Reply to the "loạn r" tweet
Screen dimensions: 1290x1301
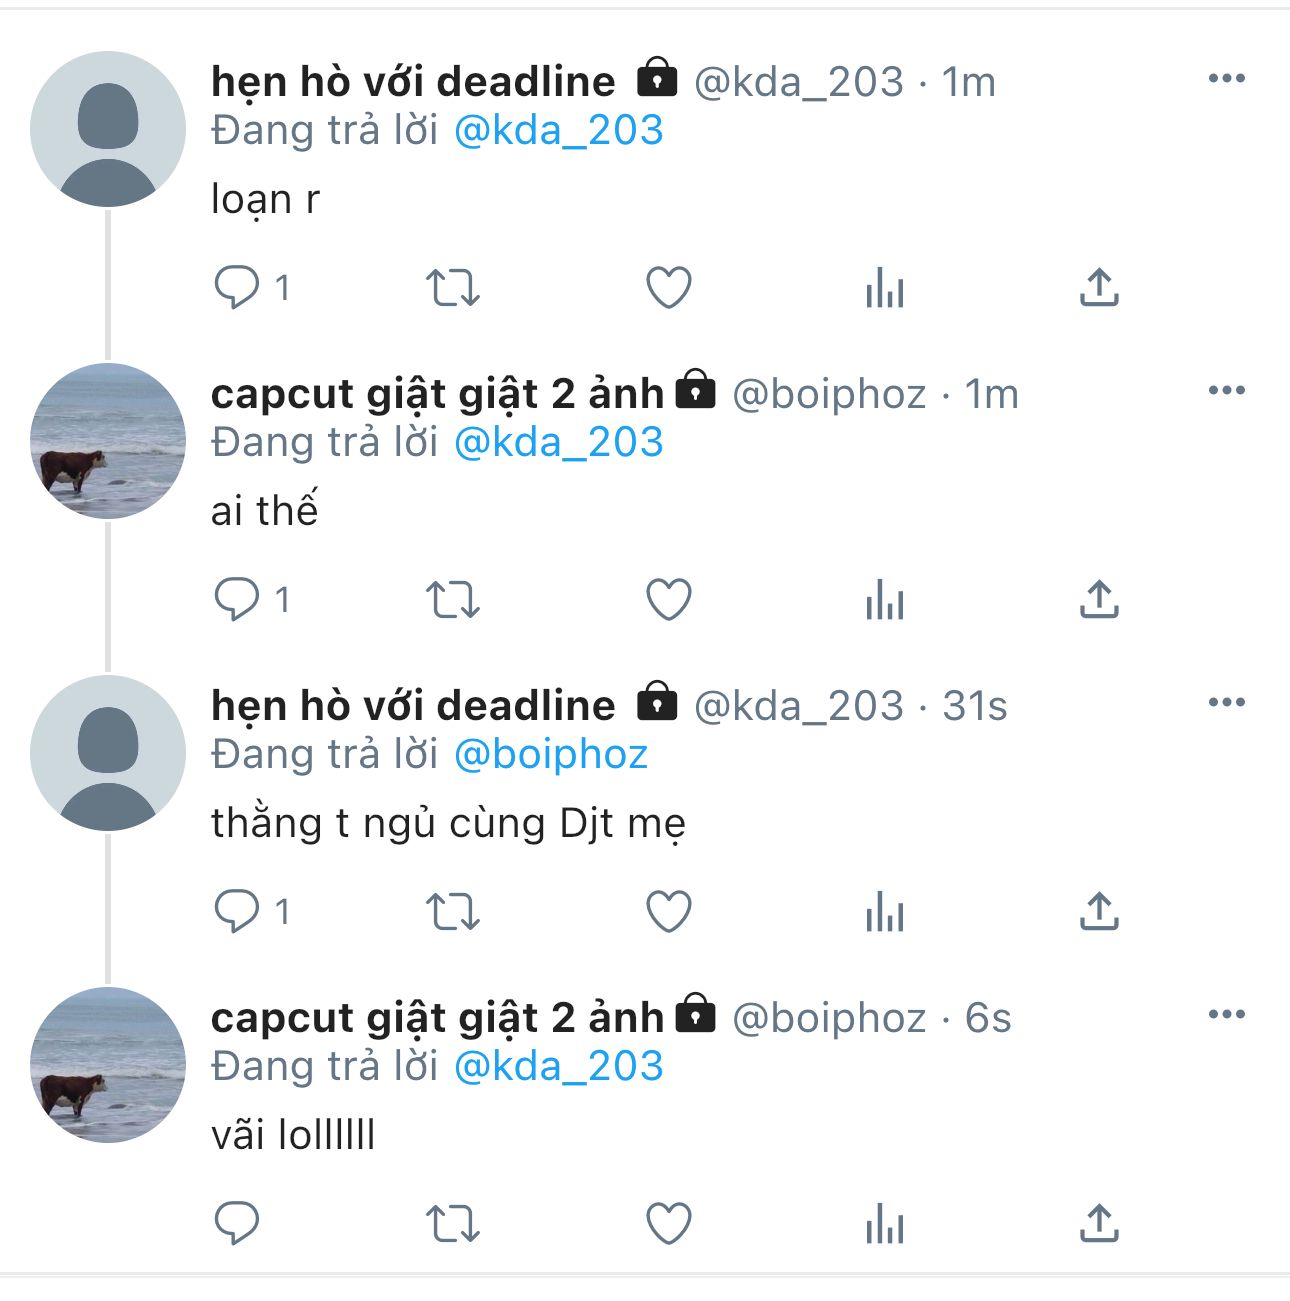coord(237,288)
